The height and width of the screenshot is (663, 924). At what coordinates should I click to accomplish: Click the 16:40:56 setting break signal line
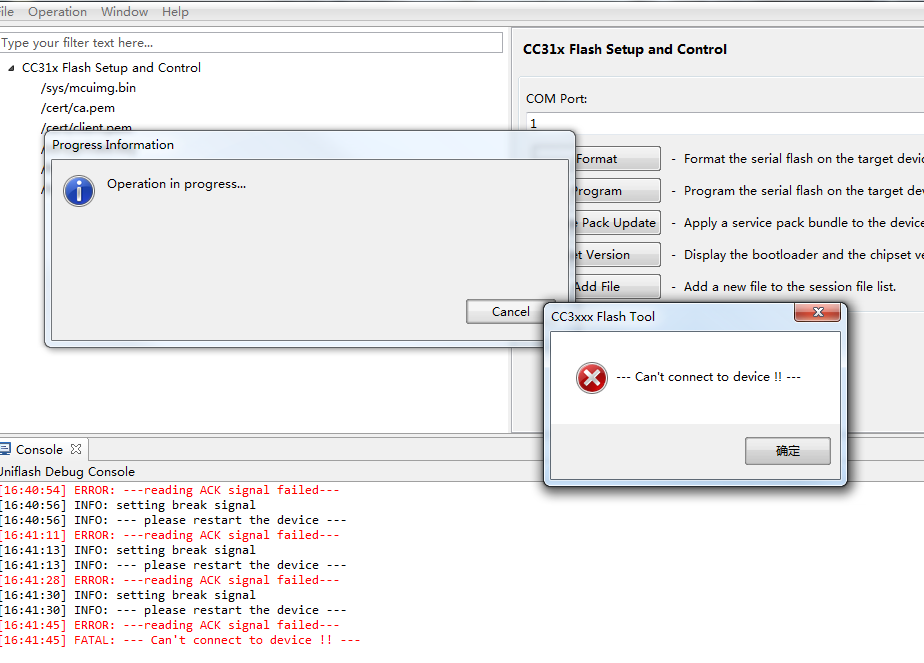[128, 505]
